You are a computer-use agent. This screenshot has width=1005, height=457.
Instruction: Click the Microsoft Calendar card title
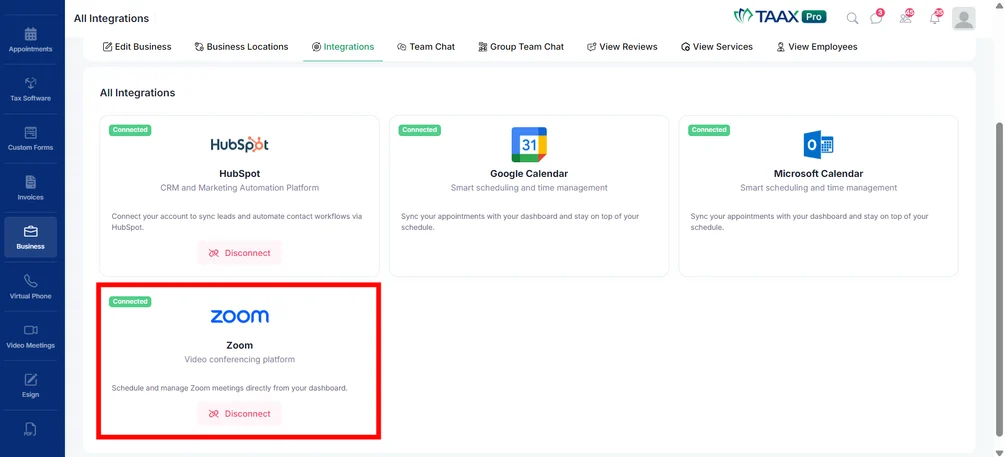click(818, 174)
